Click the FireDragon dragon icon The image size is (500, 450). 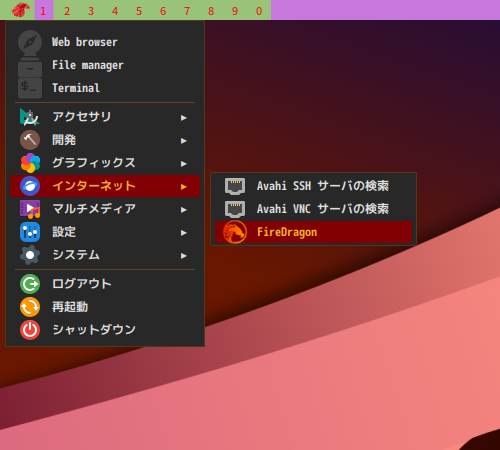[235, 232]
